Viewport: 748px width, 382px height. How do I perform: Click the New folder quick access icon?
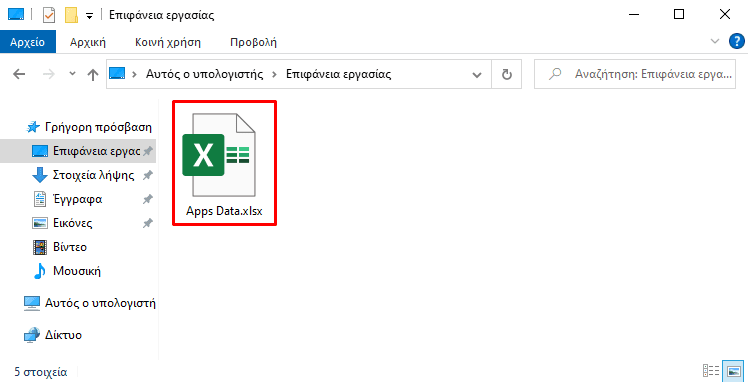pyautogui.click(x=72, y=15)
